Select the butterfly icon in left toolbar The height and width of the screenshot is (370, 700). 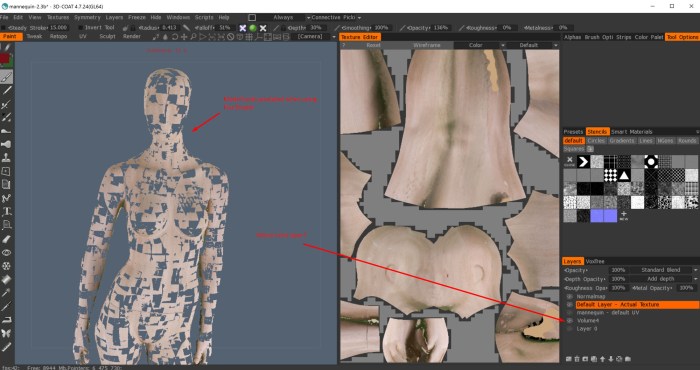point(6,333)
